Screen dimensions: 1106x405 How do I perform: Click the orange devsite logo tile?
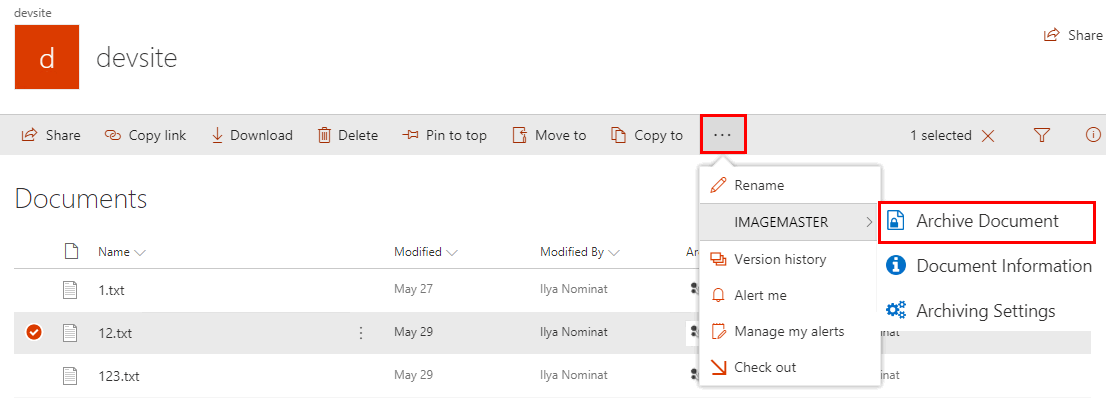(x=47, y=57)
